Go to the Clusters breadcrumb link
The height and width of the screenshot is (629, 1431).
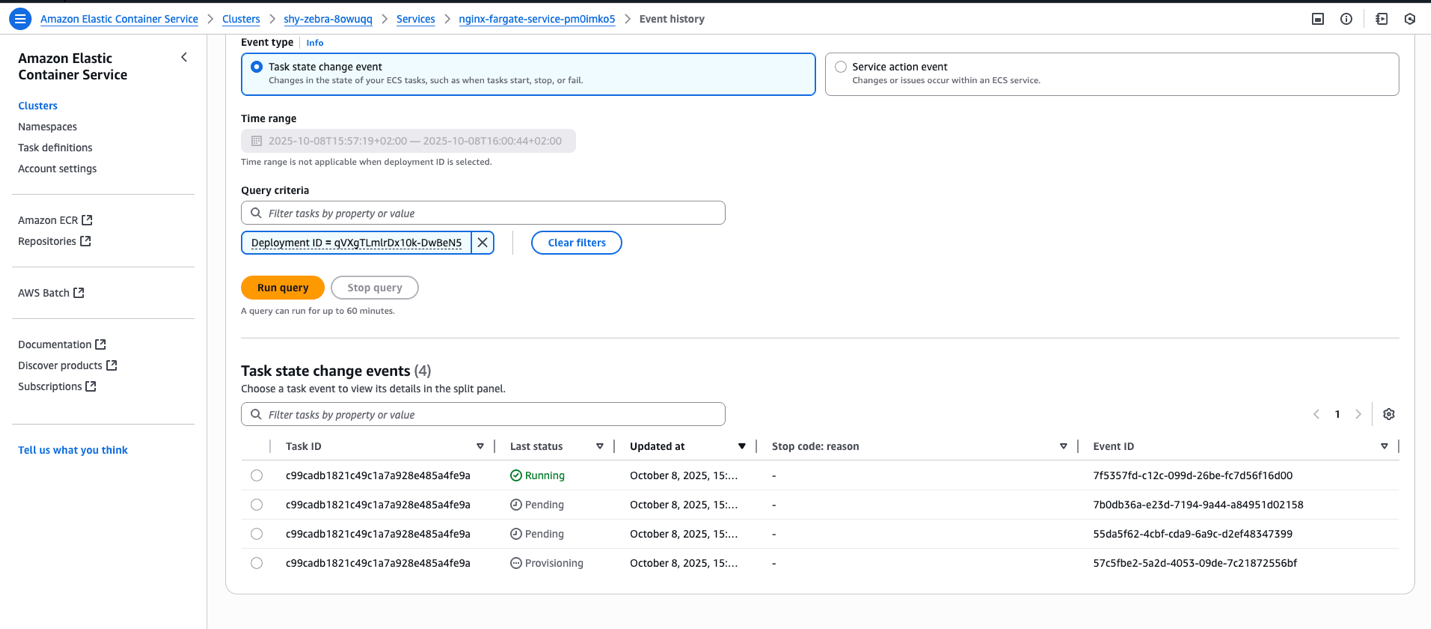(x=240, y=18)
